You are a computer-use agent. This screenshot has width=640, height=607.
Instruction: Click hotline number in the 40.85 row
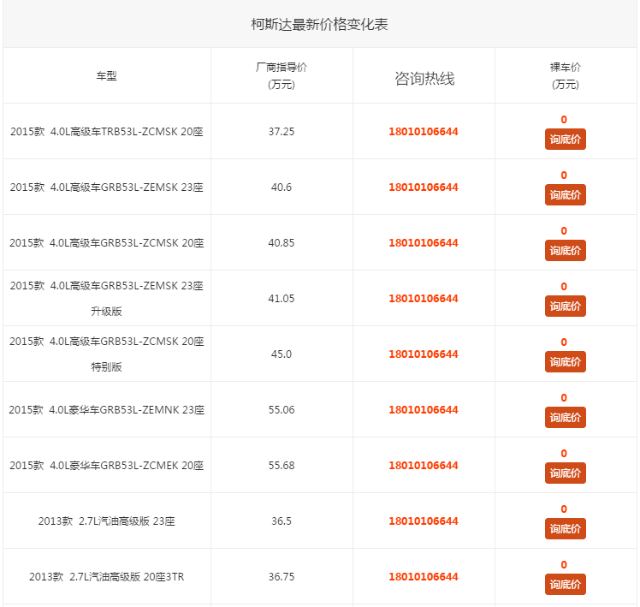423,243
